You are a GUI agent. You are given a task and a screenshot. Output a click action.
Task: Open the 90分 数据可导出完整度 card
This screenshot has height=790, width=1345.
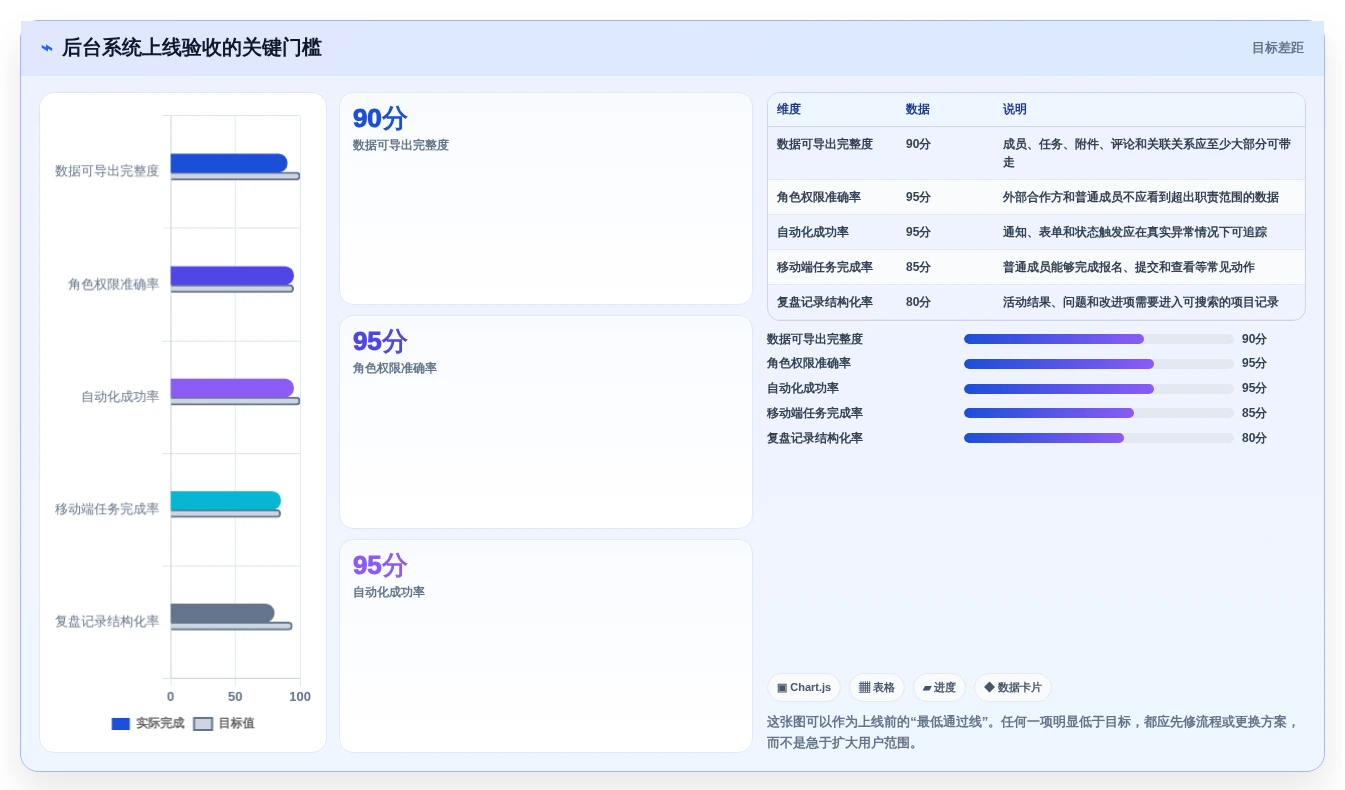coord(546,199)
